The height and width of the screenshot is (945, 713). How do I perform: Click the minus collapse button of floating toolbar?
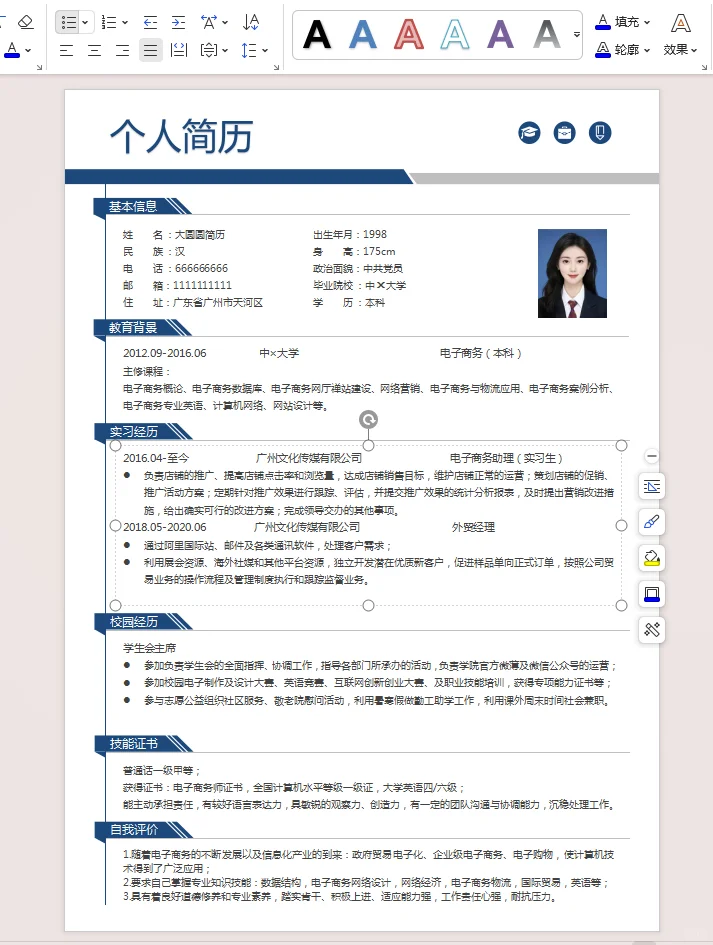click(x=652, y=456)
